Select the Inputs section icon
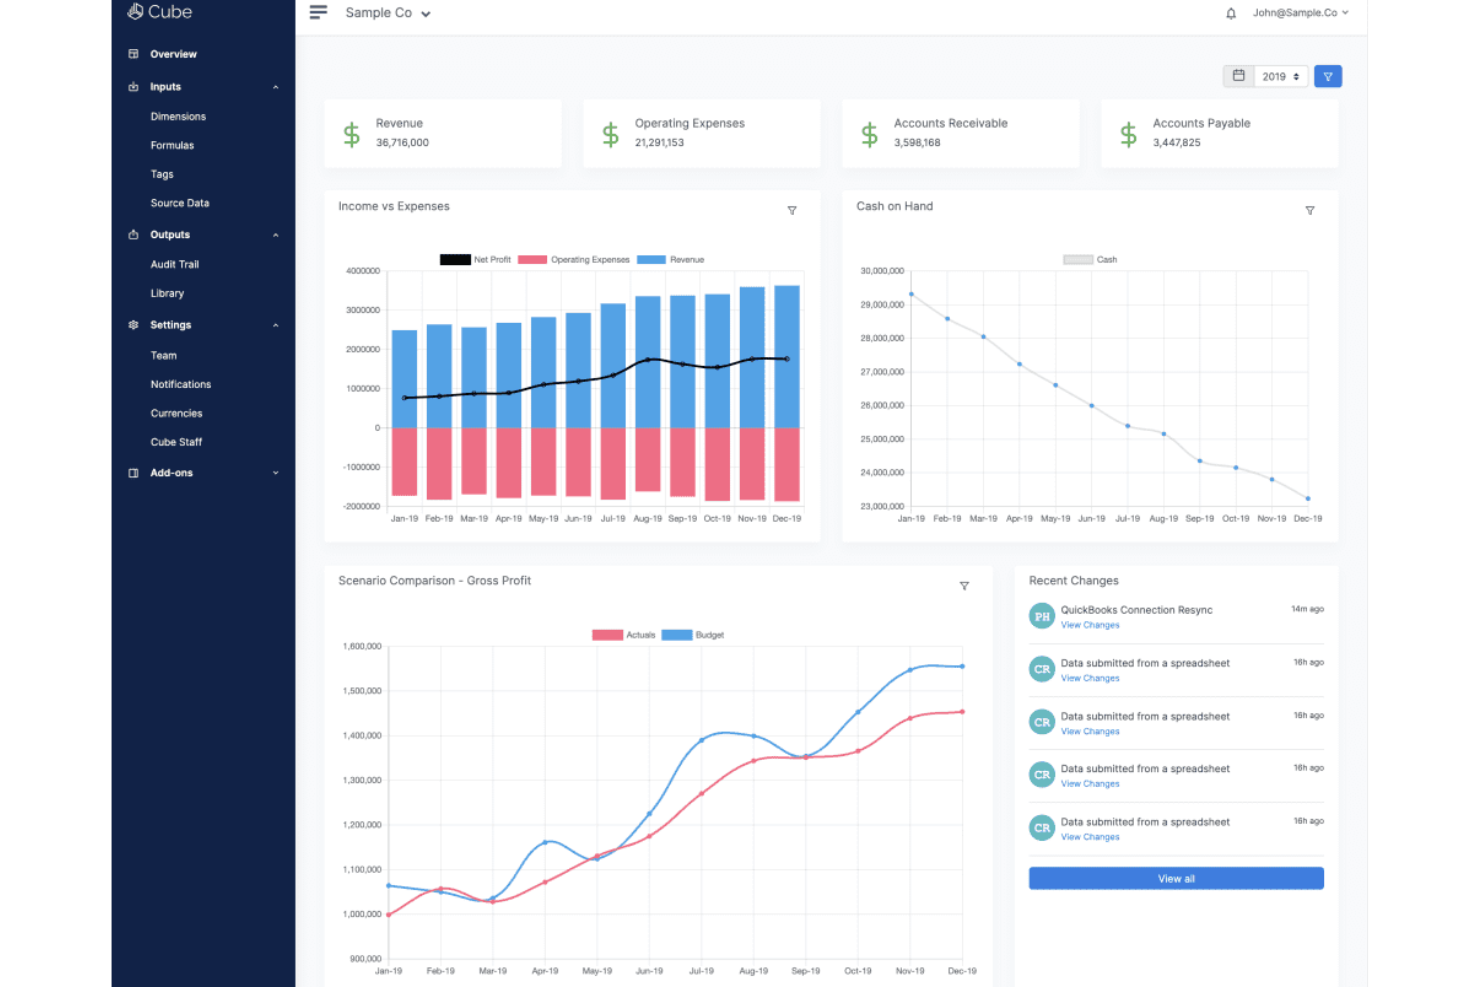The image size is (1480, 987). click(x=133, y=87)
